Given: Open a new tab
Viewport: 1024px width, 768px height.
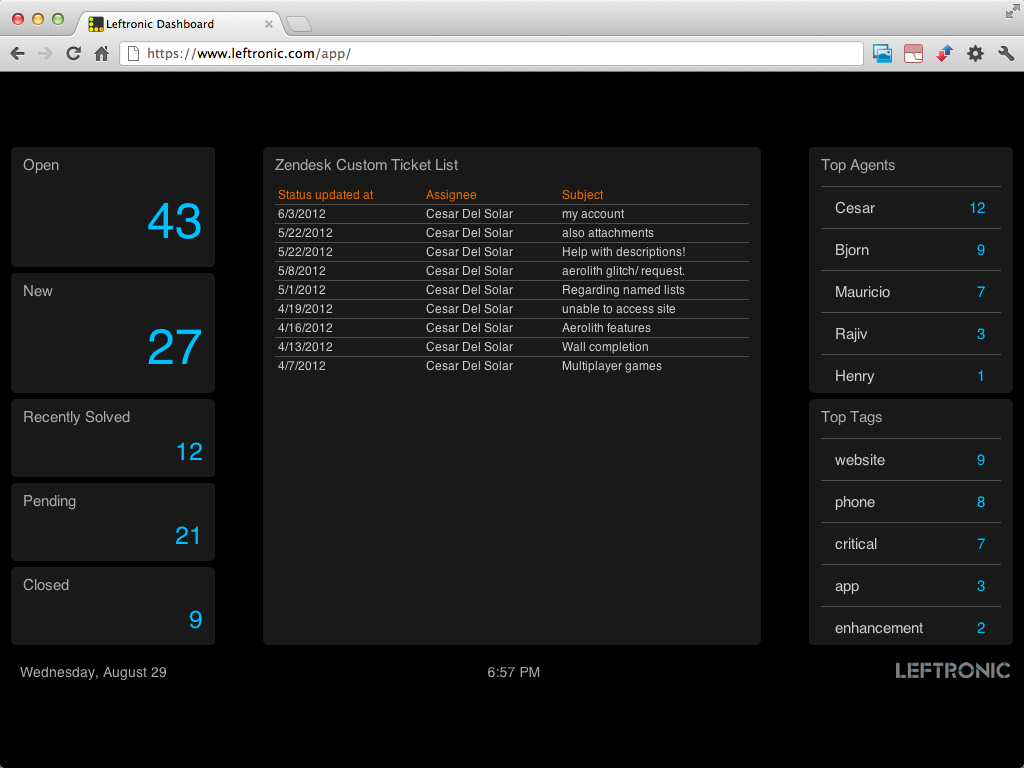Looking at the screenshot, I should [299, 24].
